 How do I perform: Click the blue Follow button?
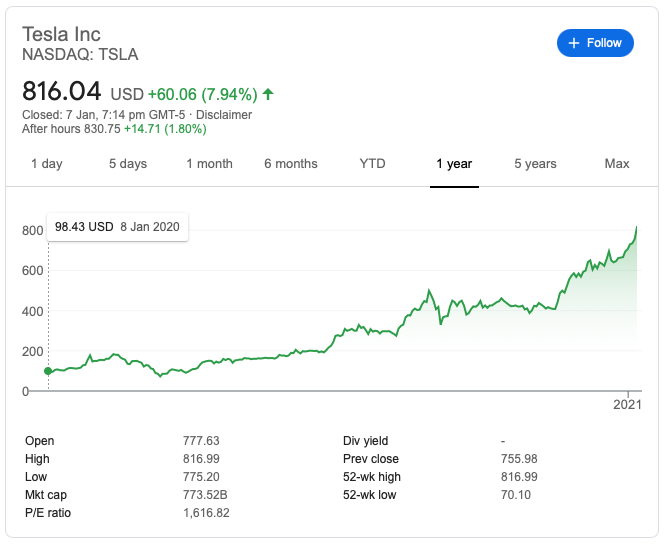tap(595, 43)
